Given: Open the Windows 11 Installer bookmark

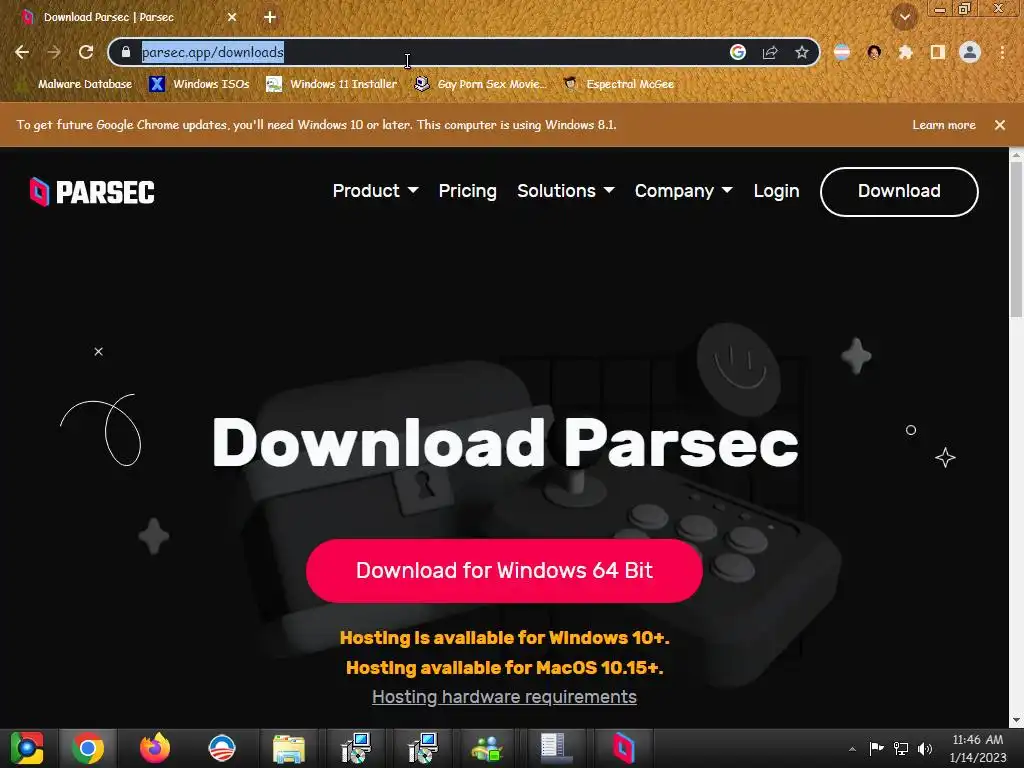Looking at the screenshot, I should (x=332, y=84).
